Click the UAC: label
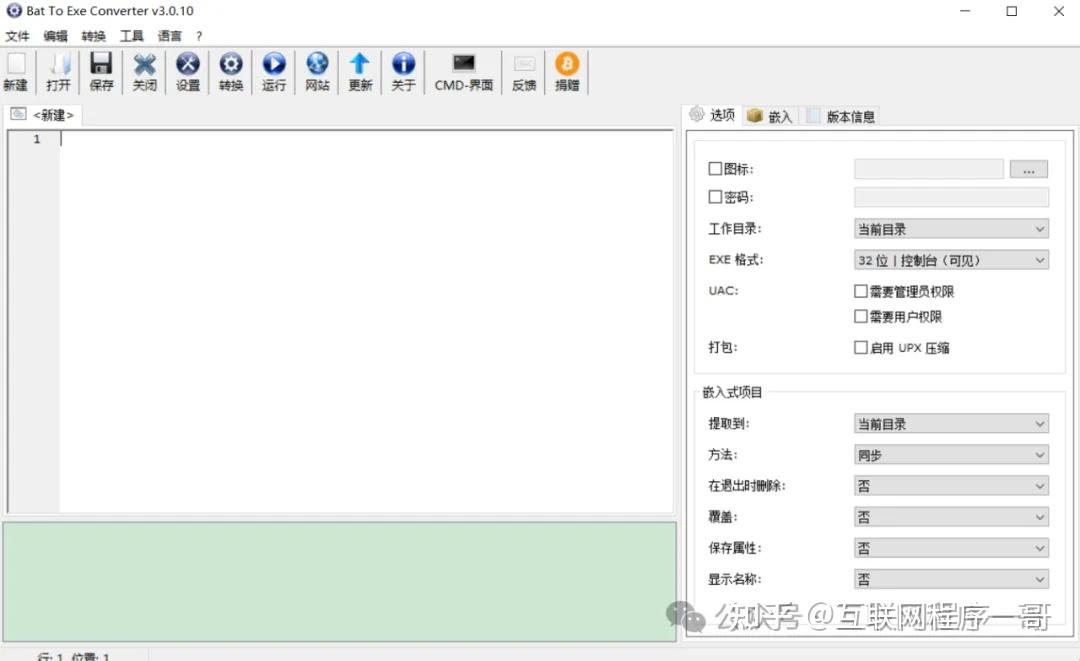1080x661 pixels. click(723, 291)
